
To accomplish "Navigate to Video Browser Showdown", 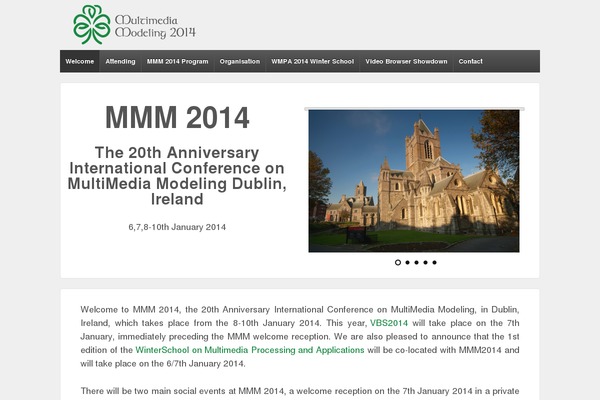I will [406, 62].
